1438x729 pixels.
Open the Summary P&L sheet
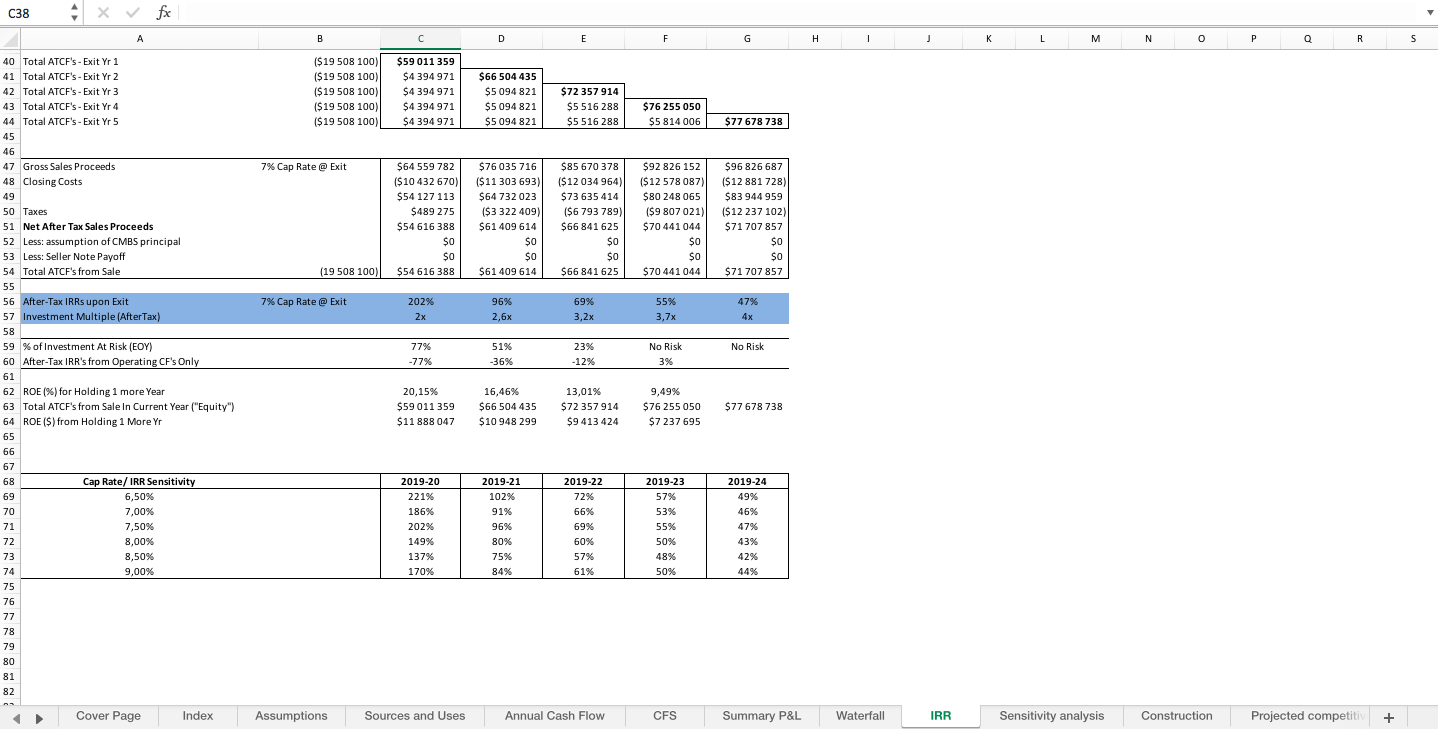(x=761, y=716)
